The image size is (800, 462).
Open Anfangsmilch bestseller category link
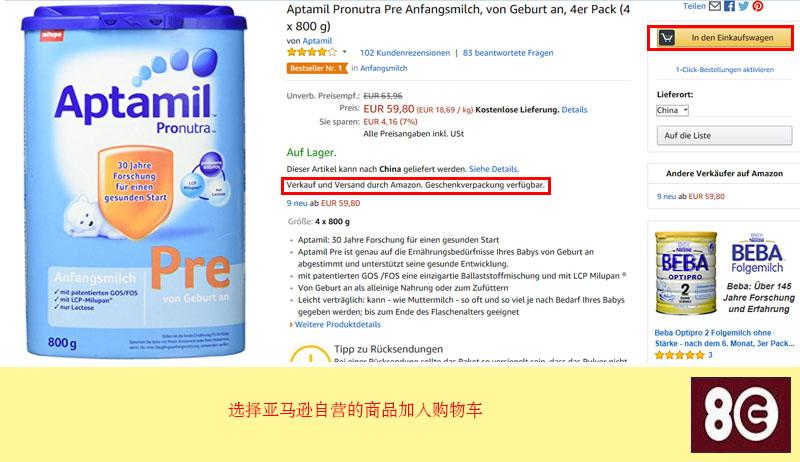(384, 68)
